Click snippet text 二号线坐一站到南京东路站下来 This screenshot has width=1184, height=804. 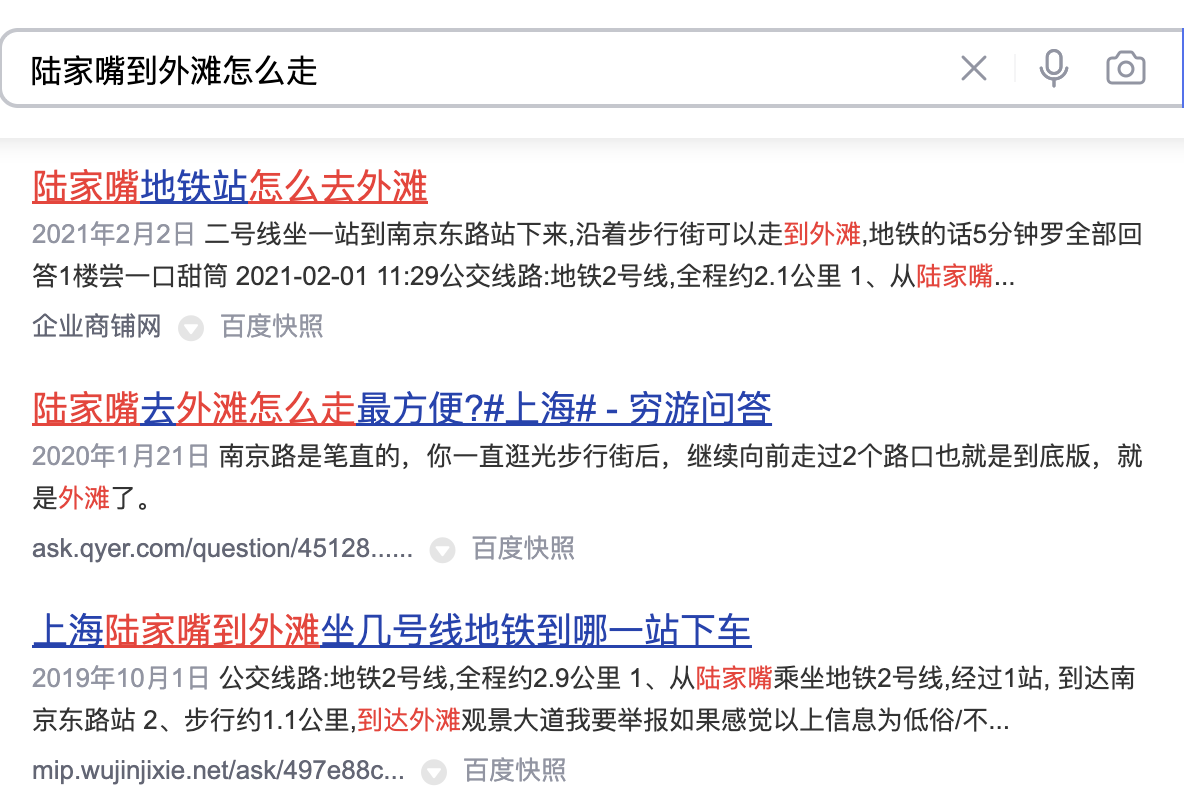tap(386, 235)
